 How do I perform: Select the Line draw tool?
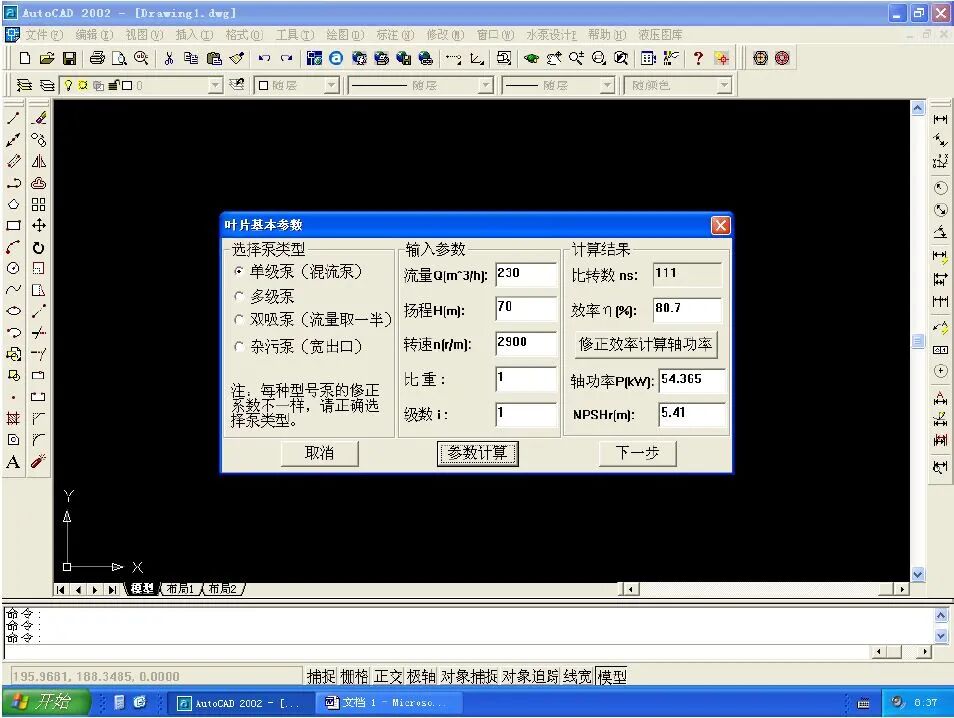tap(13, 118)
